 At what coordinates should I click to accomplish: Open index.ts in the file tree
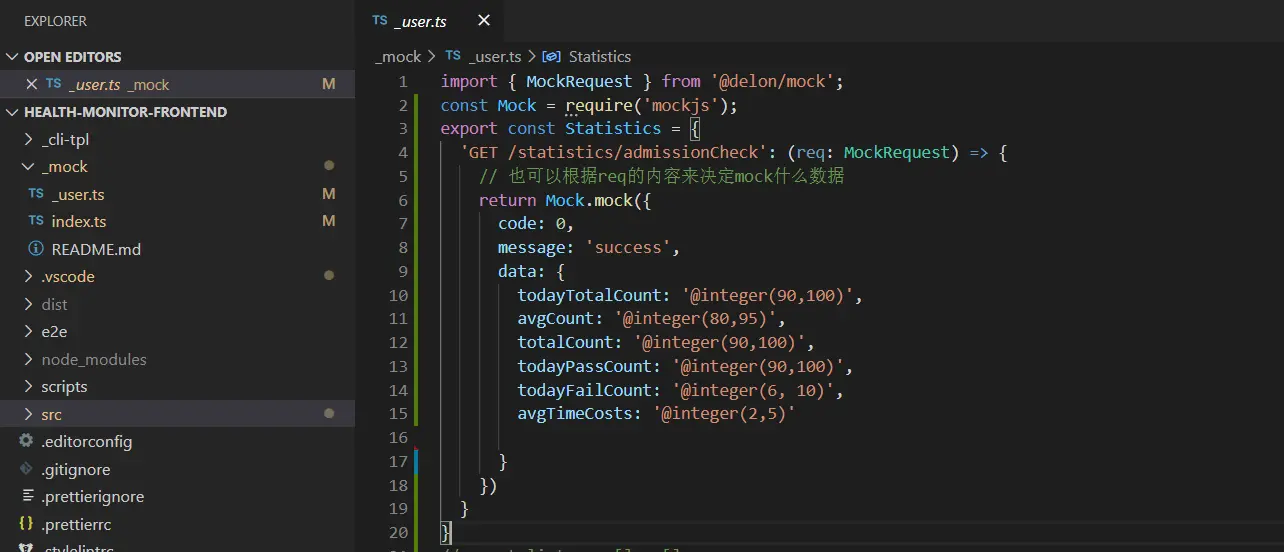(x=79, y=222)
